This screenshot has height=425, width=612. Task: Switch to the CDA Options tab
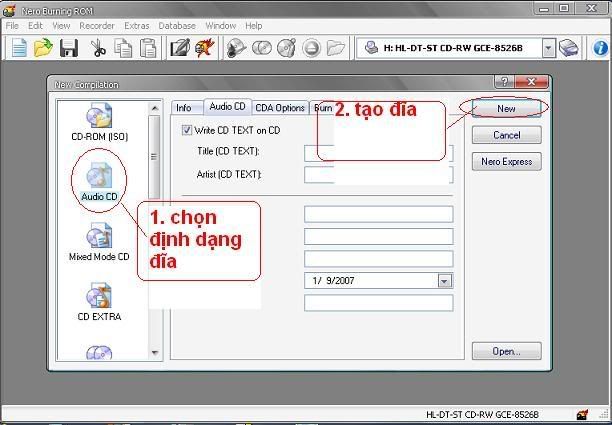click(x=280, y=108)
